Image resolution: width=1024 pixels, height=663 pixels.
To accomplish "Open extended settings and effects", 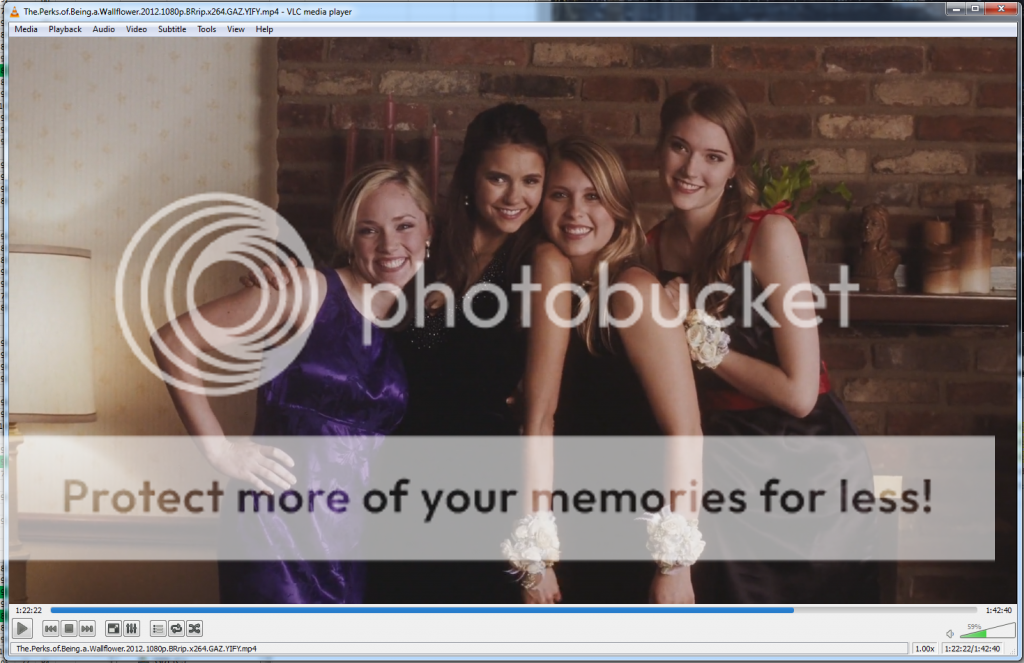I will (x=132, y=628).
